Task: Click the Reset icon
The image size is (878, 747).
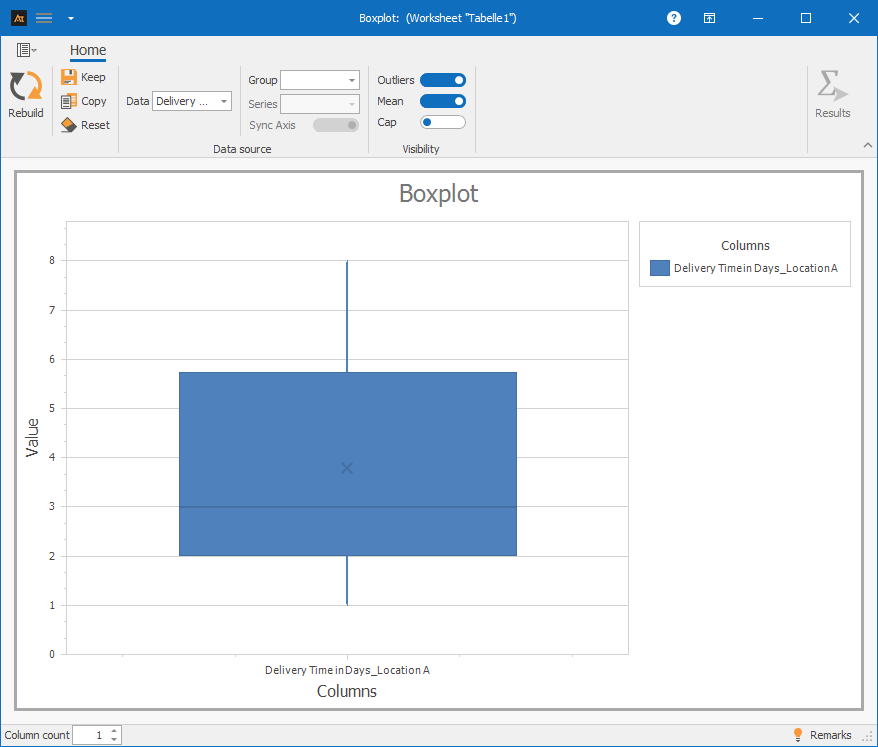Action: click(x=69, y=125)
